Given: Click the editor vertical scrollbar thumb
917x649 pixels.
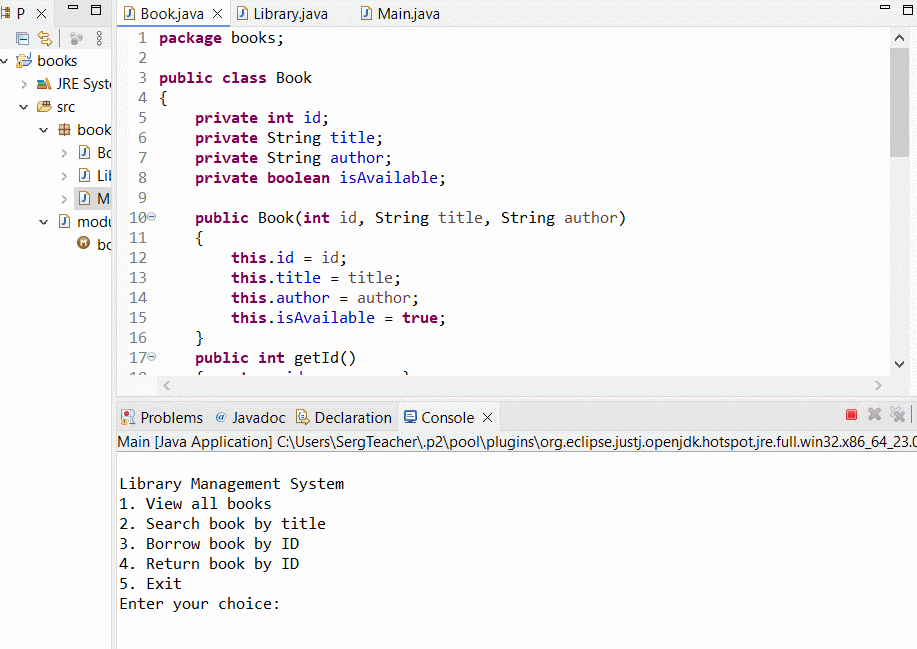Looking at the screenshot, I should pyautogui.click(x=899, y=103).
